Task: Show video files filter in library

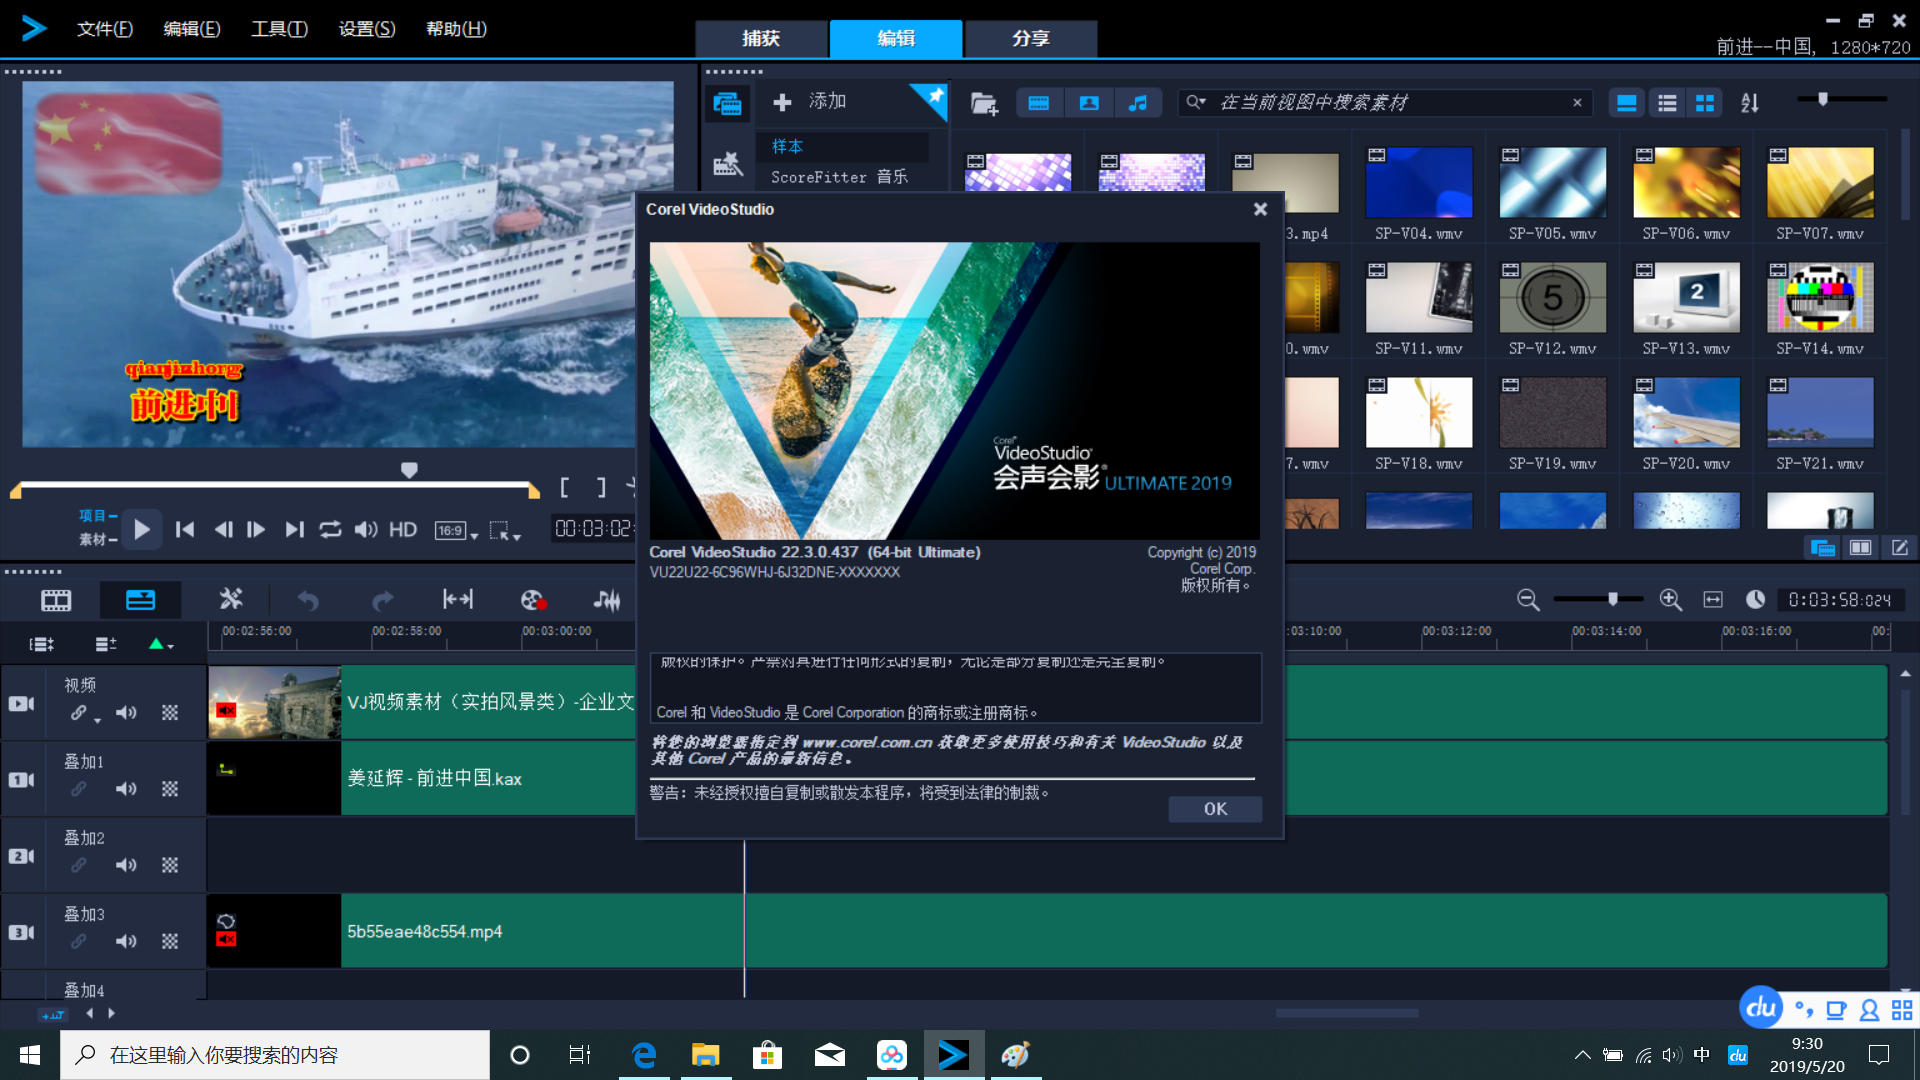Action: click(1038, 103)
